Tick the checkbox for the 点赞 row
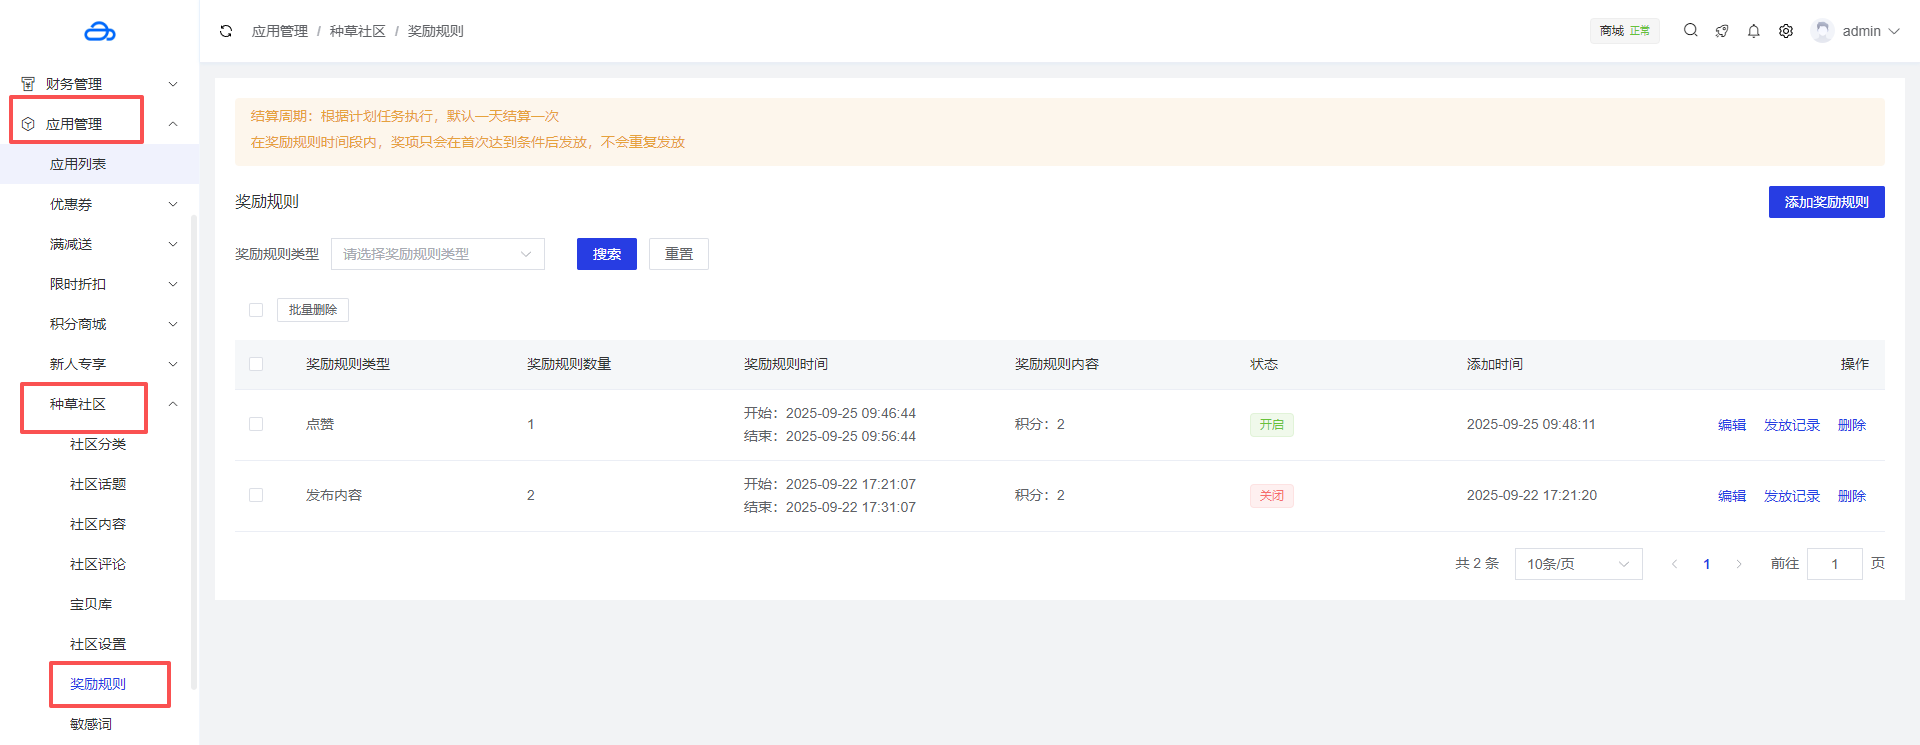1920x745 pixels. [x=256, y=424]
